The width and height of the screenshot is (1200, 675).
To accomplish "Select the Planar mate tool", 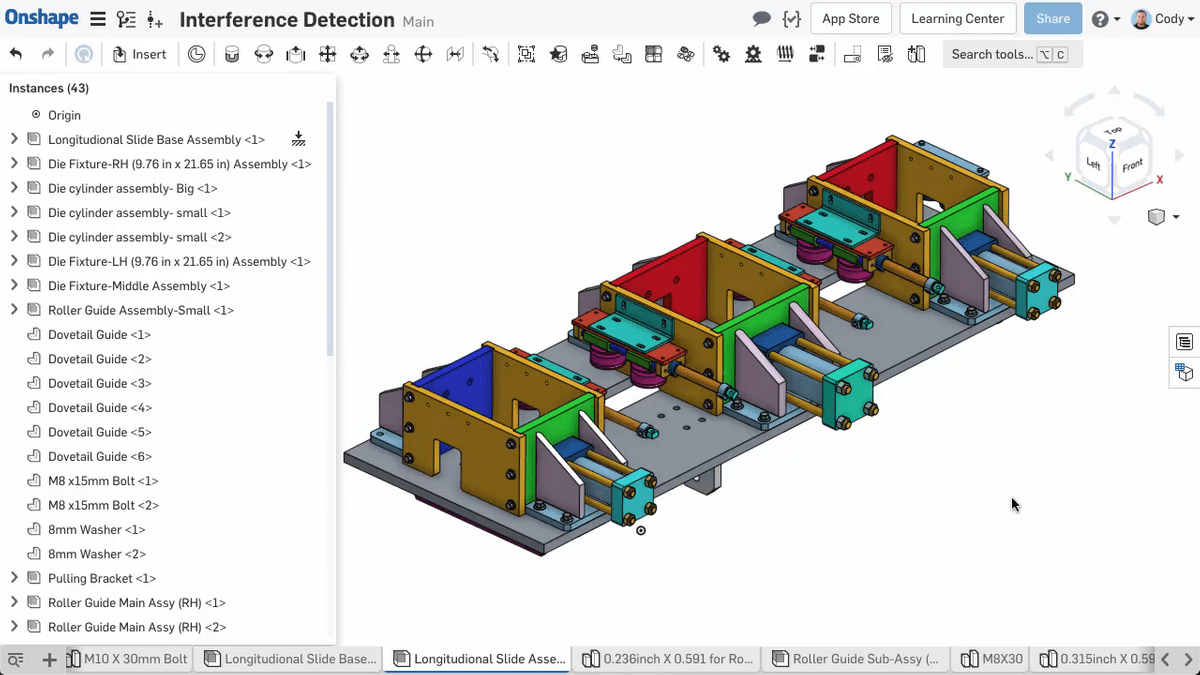I will pos(327,54).
